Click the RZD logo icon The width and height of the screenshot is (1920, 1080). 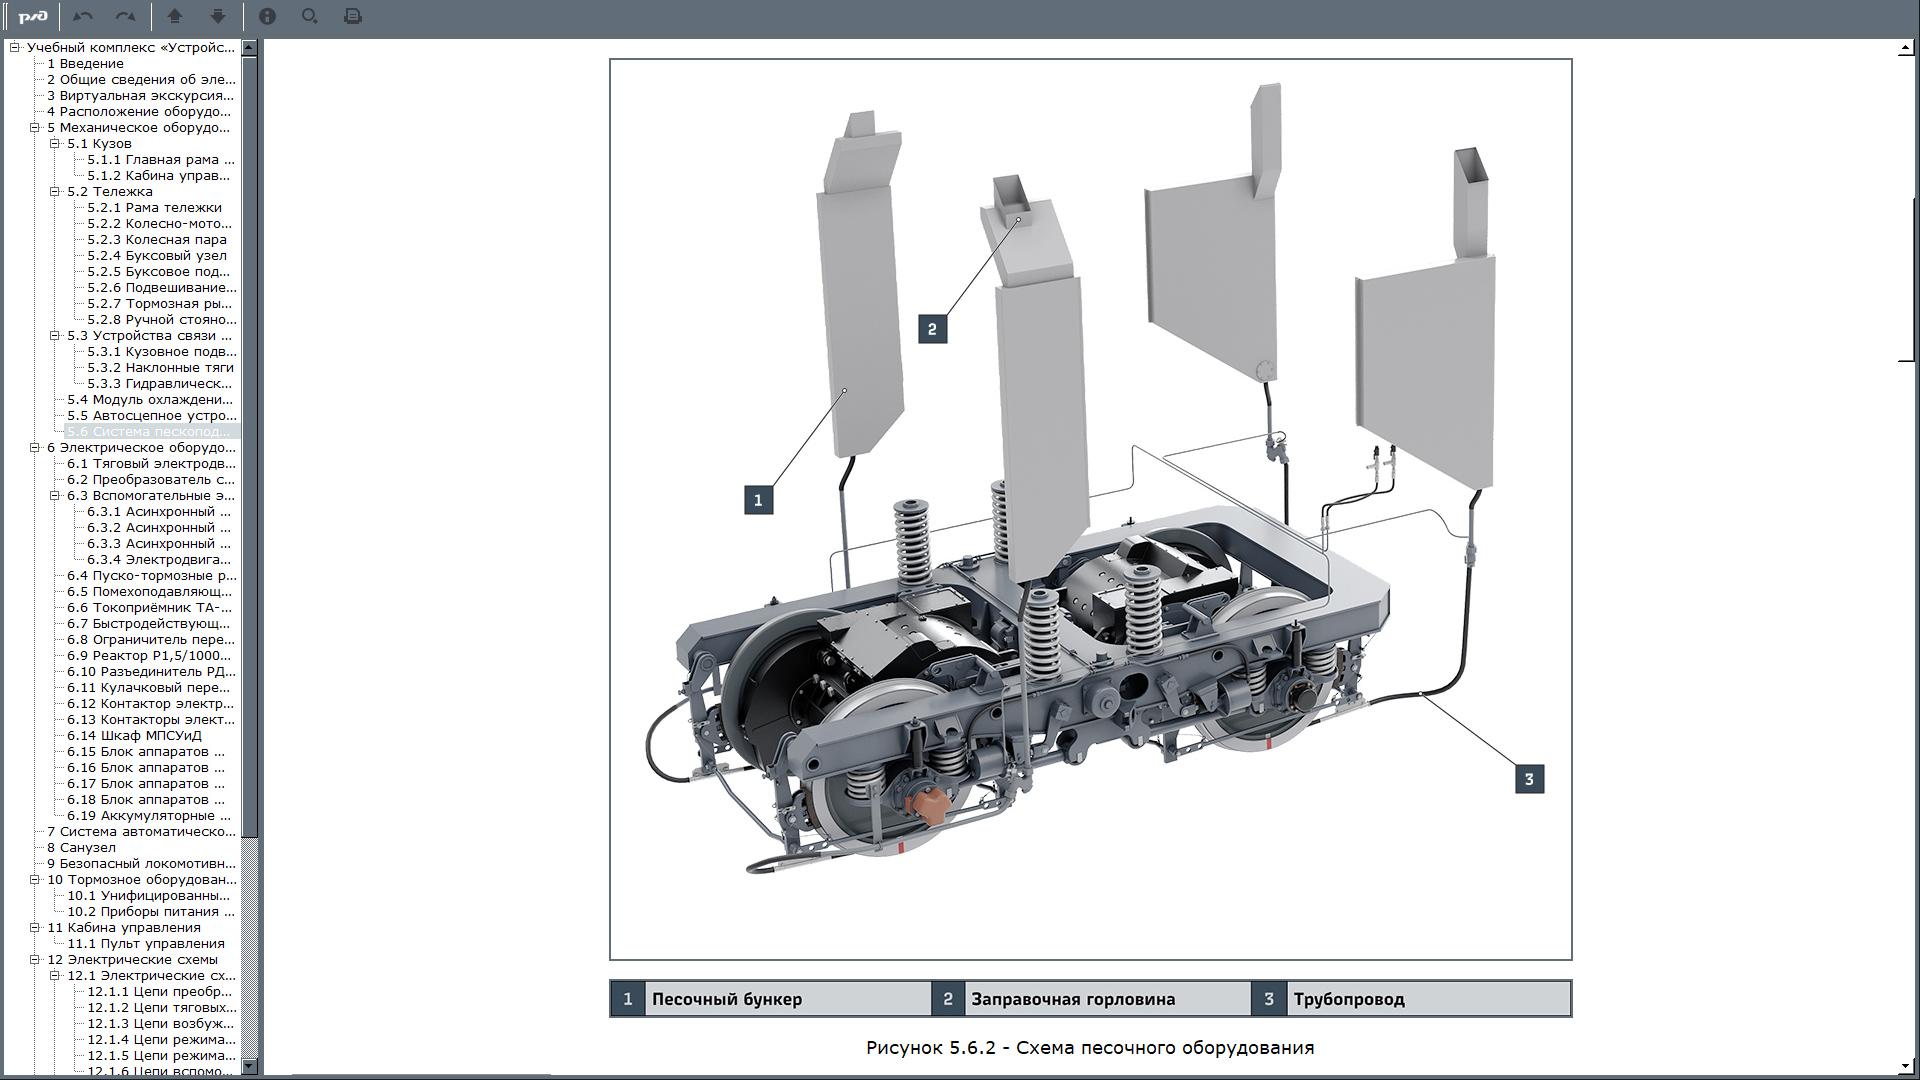pyautogui.click(x=33, y=16)
